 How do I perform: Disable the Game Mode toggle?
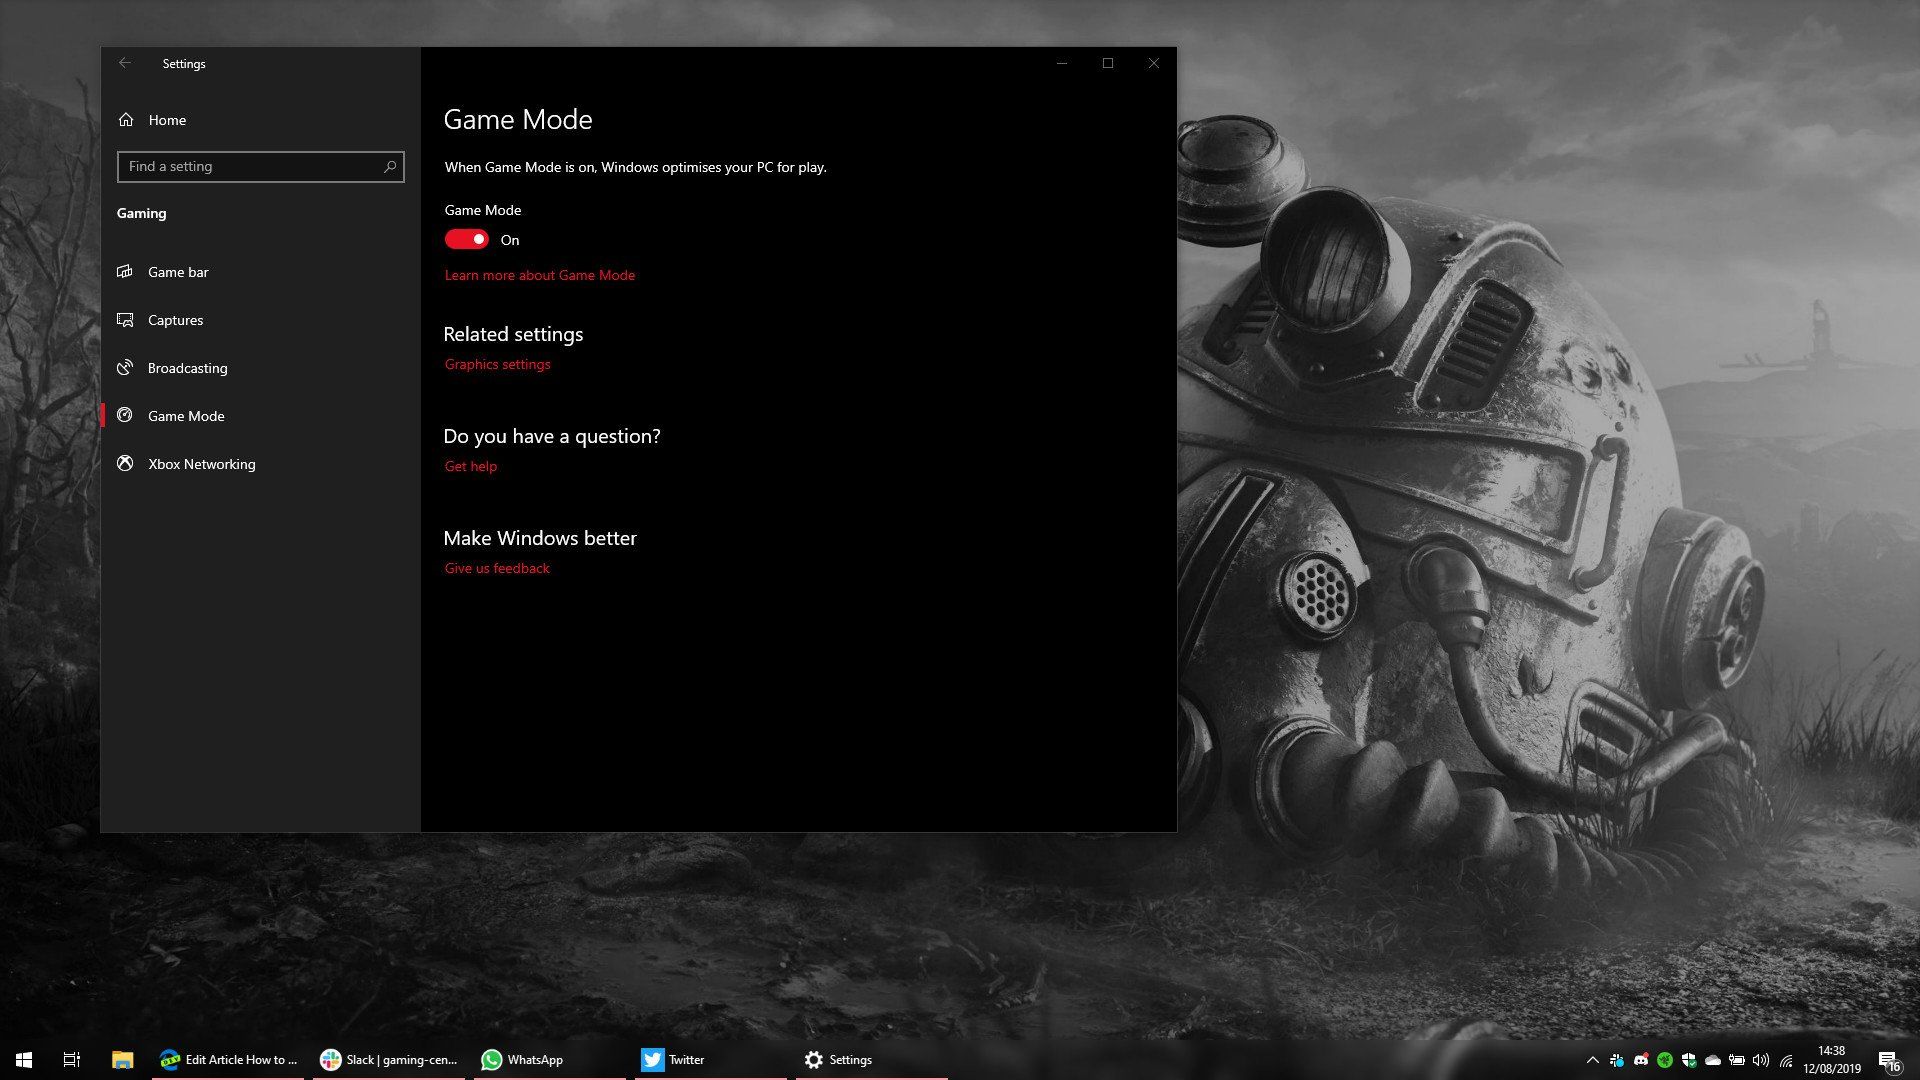[x=467, y=239]
